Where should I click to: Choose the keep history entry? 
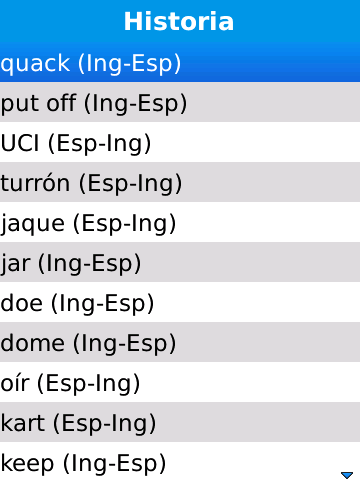coord(180,461)
